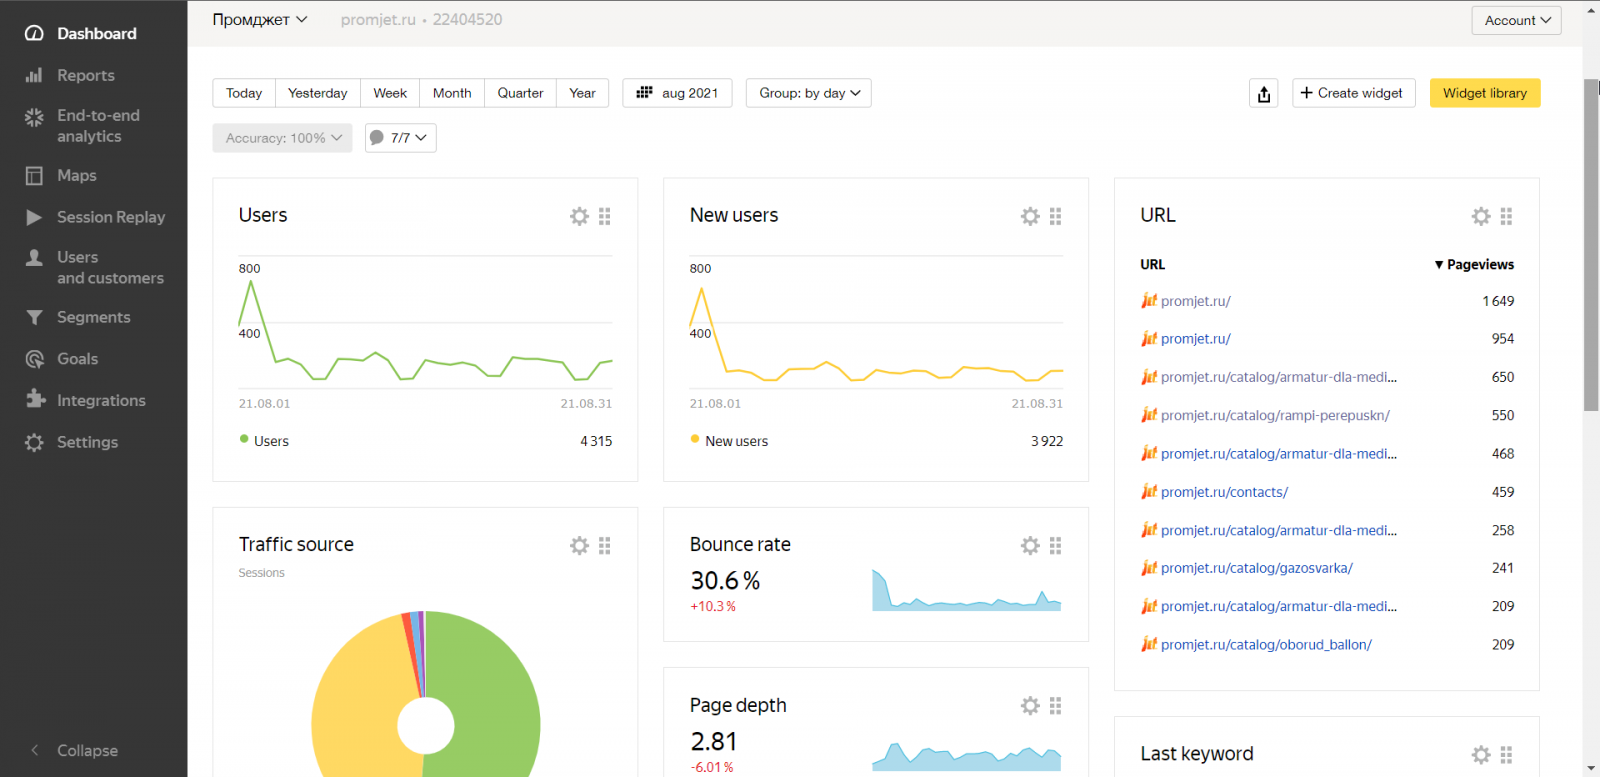1600x777 pixels.
Task: Click the Users total 4 315
Action: point(596,441)
